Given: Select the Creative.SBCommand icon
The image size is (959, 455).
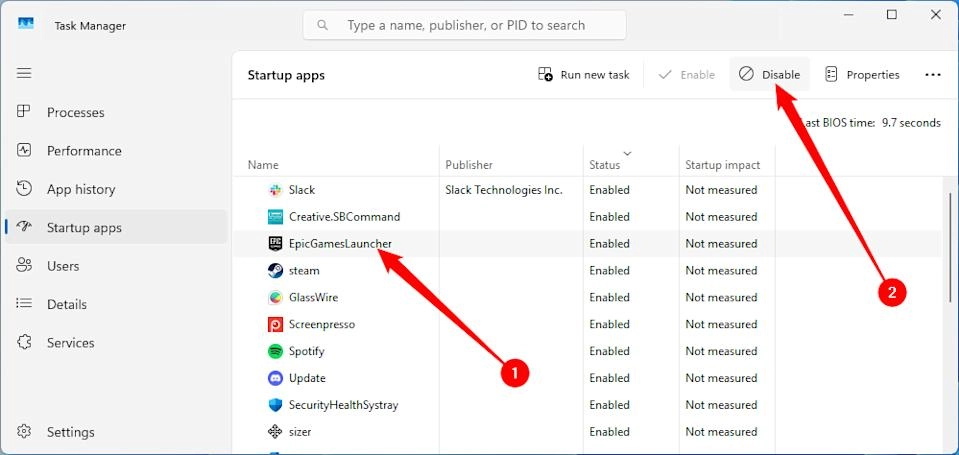Looking at the screenshot, I should pos(275,217).
